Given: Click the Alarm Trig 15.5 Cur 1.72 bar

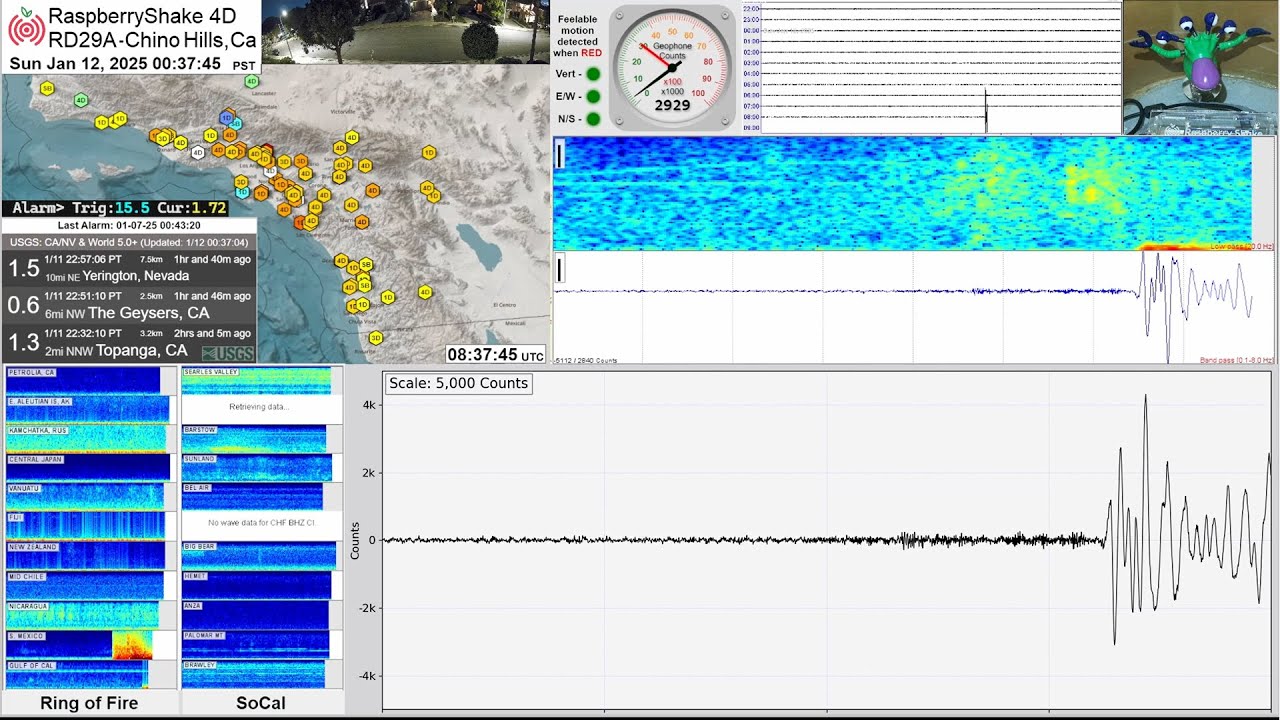Looking at the screenshot, I should [115, 208].
